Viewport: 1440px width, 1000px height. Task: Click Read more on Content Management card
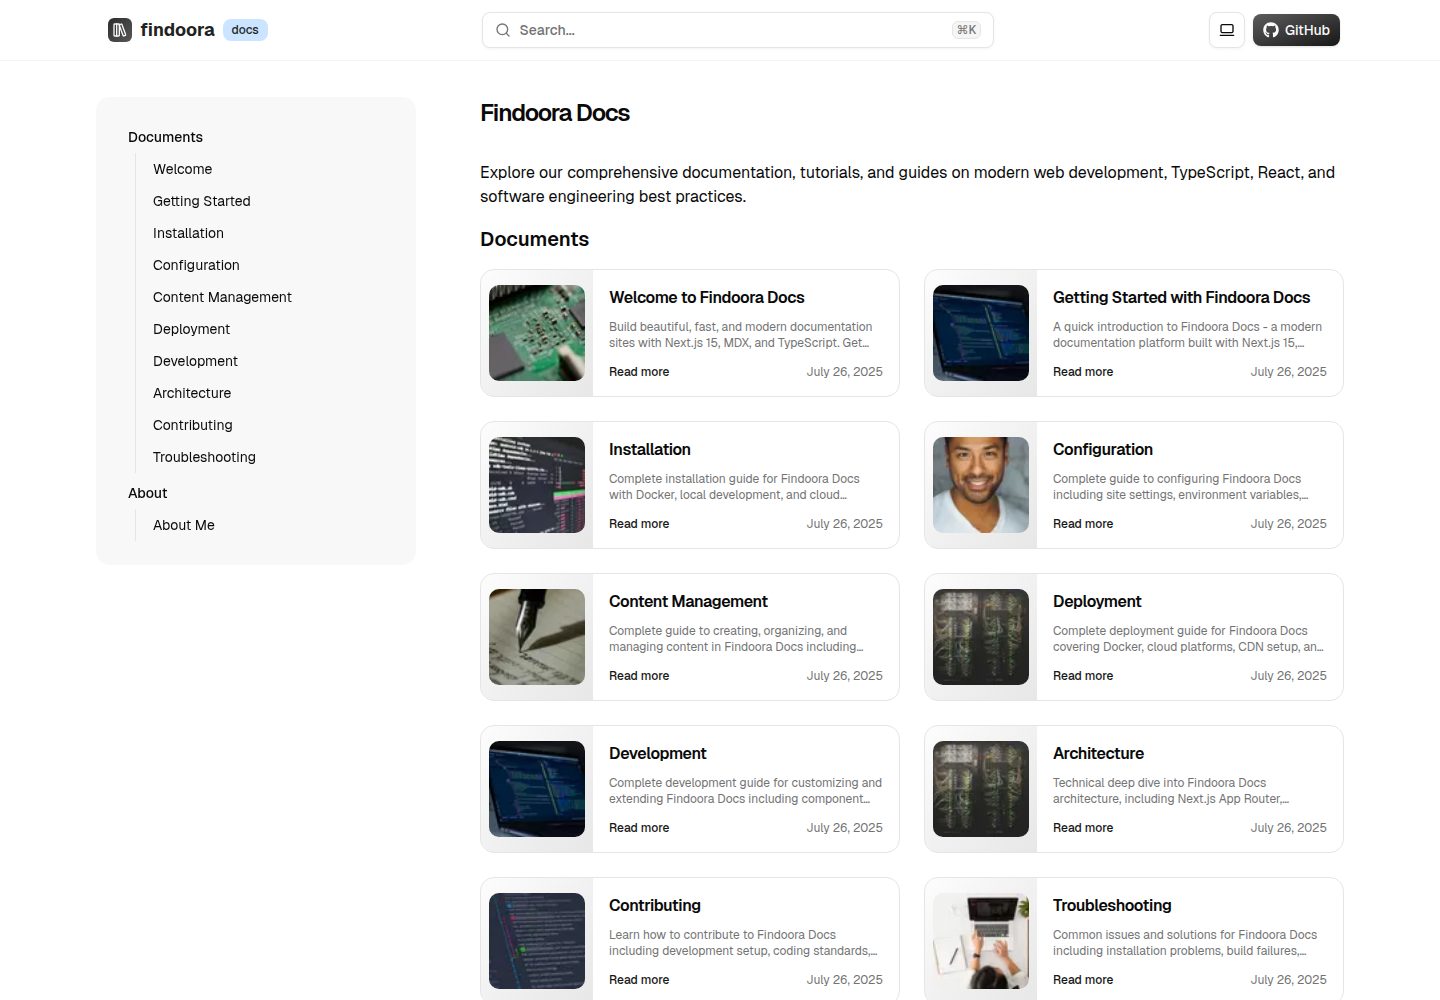[639, 676]
